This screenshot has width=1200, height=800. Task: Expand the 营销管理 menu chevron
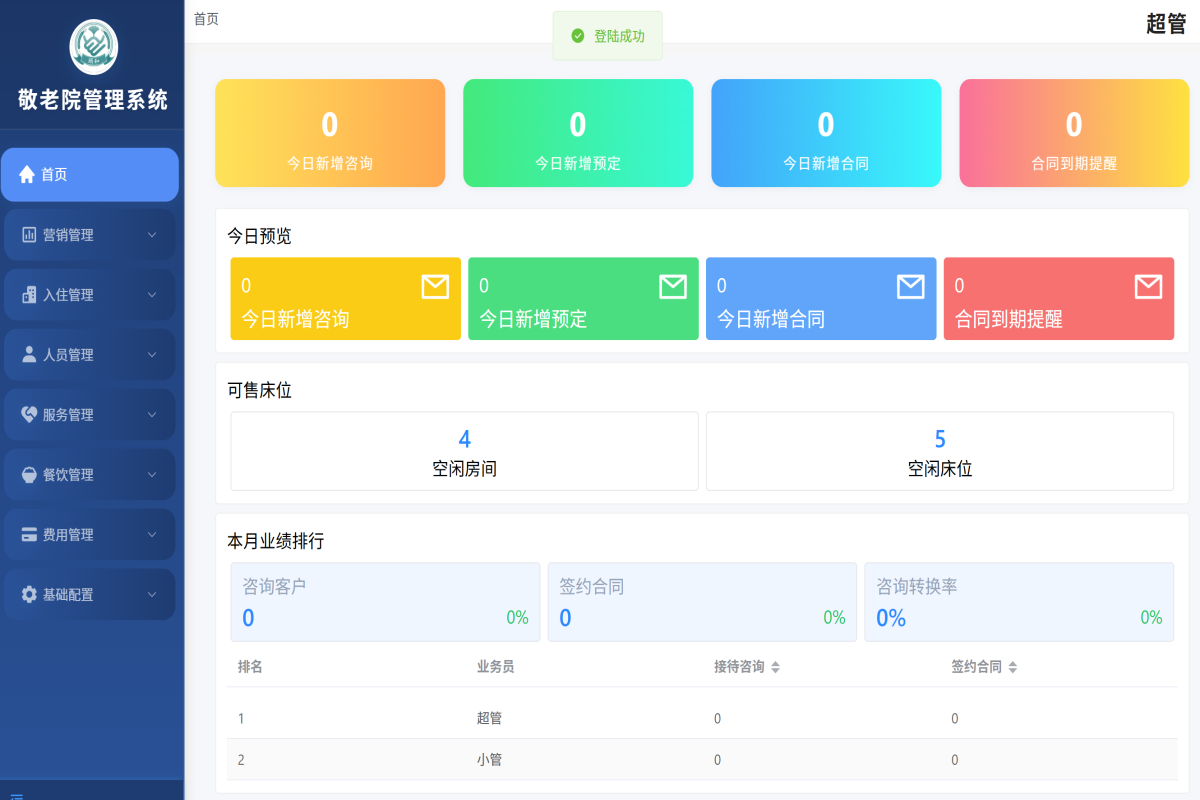pyautogui.click(x=153, y=234)
